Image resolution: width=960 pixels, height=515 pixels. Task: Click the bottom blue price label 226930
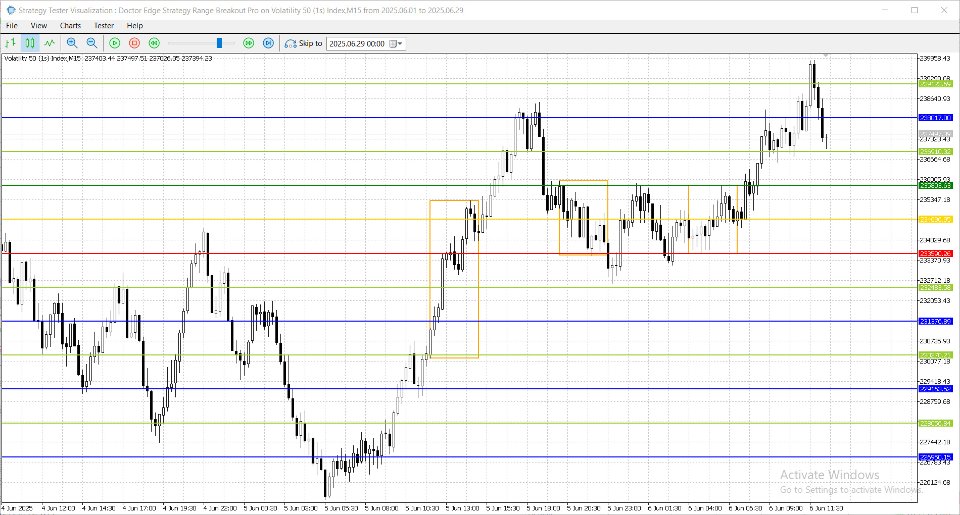[x=936, y=457]
